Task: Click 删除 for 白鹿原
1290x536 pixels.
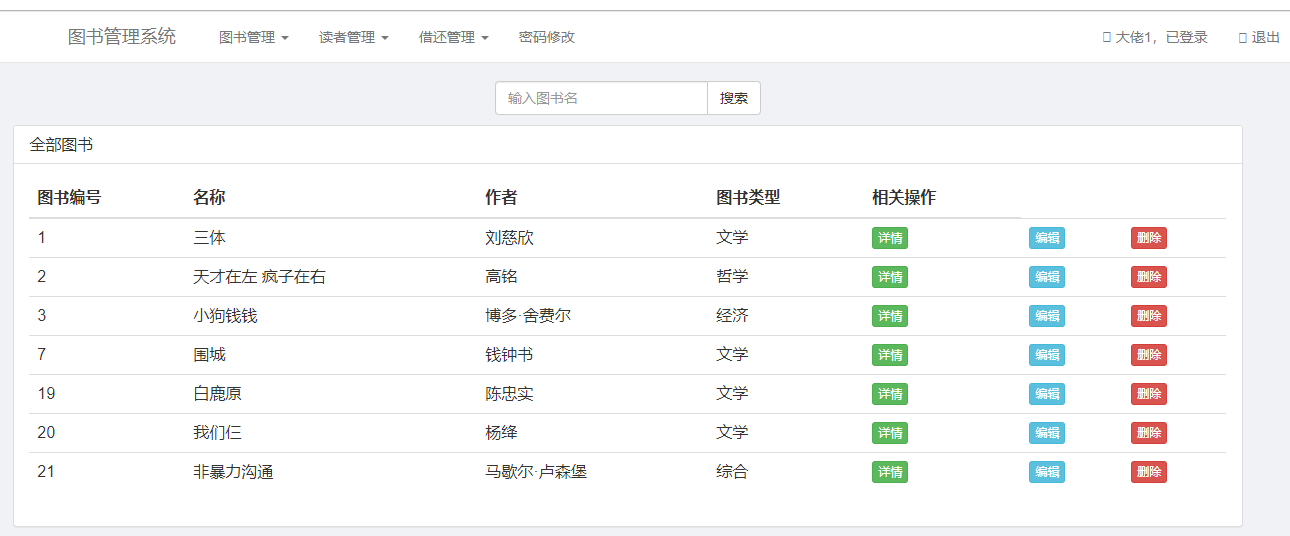Action: pyautogui.click(x=1148, y=394)
